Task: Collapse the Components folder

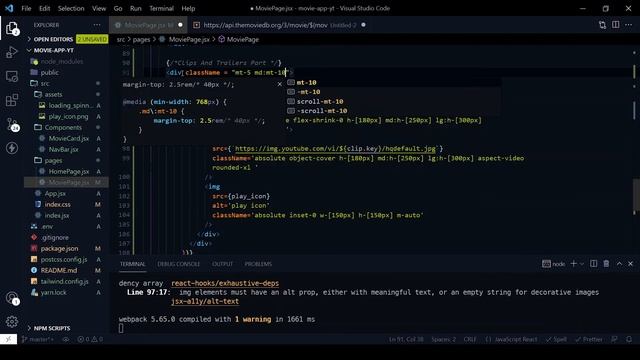Action: [63, 127]
